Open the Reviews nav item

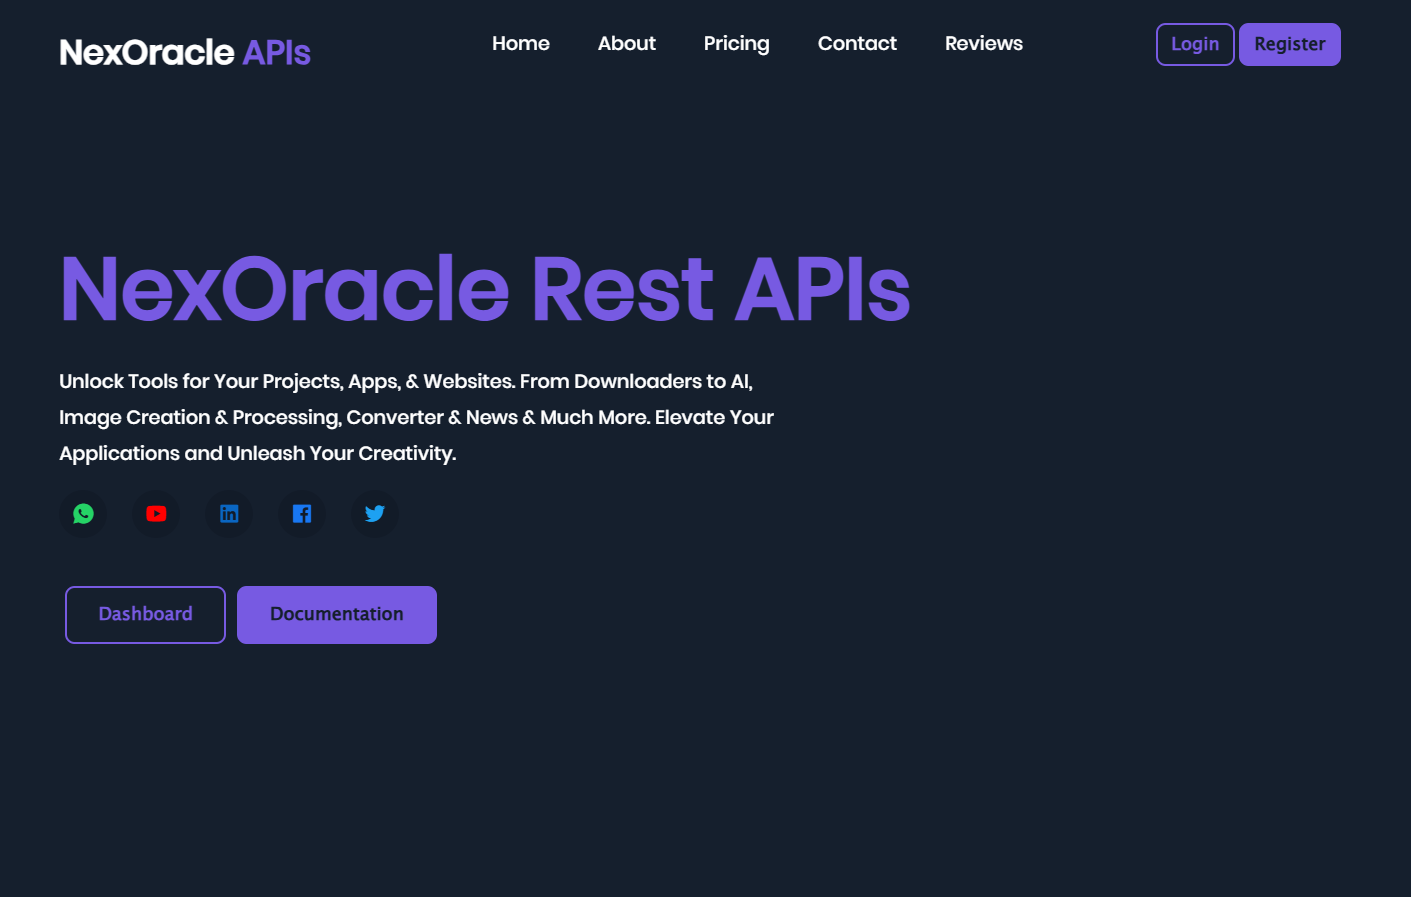[984, 43]
